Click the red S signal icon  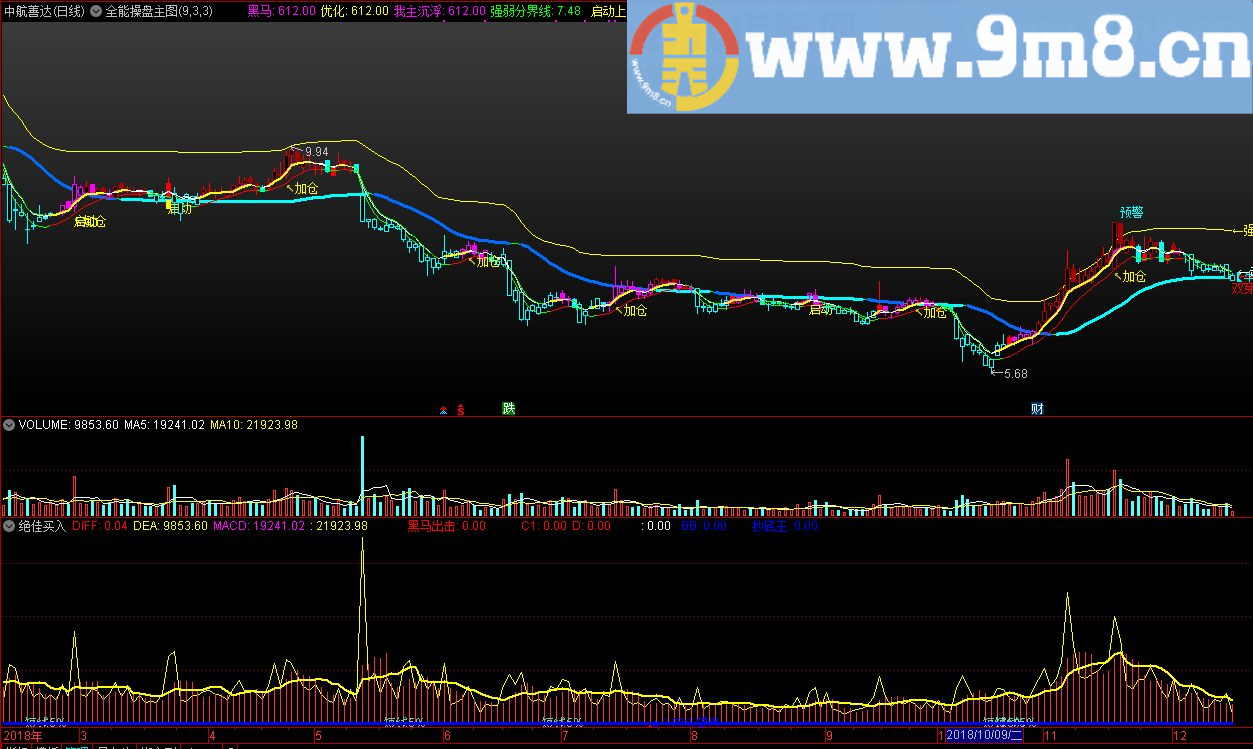point(461,409)
